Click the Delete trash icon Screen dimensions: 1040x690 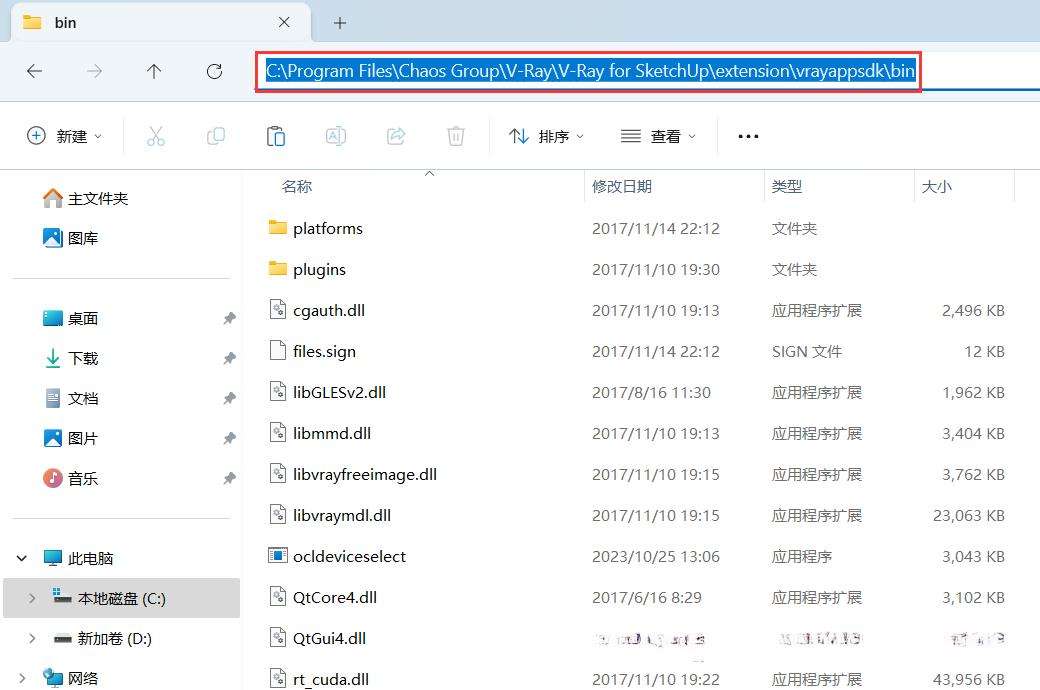(x=456, y=136)
